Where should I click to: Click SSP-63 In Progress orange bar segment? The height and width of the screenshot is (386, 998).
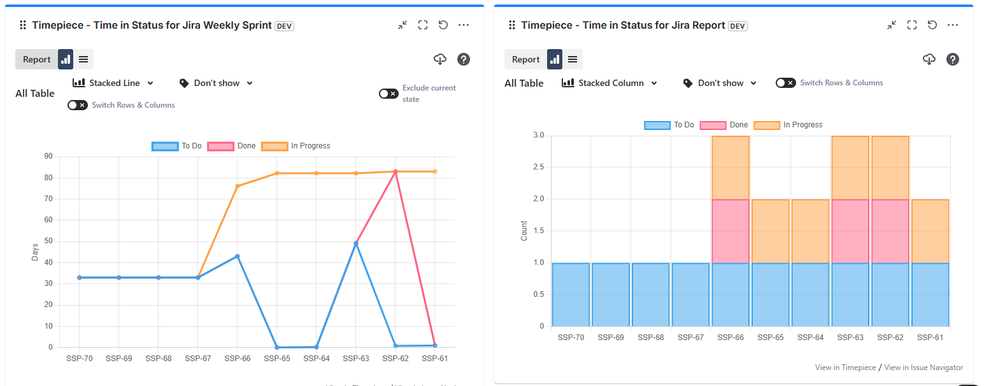(x=850, y=168)
